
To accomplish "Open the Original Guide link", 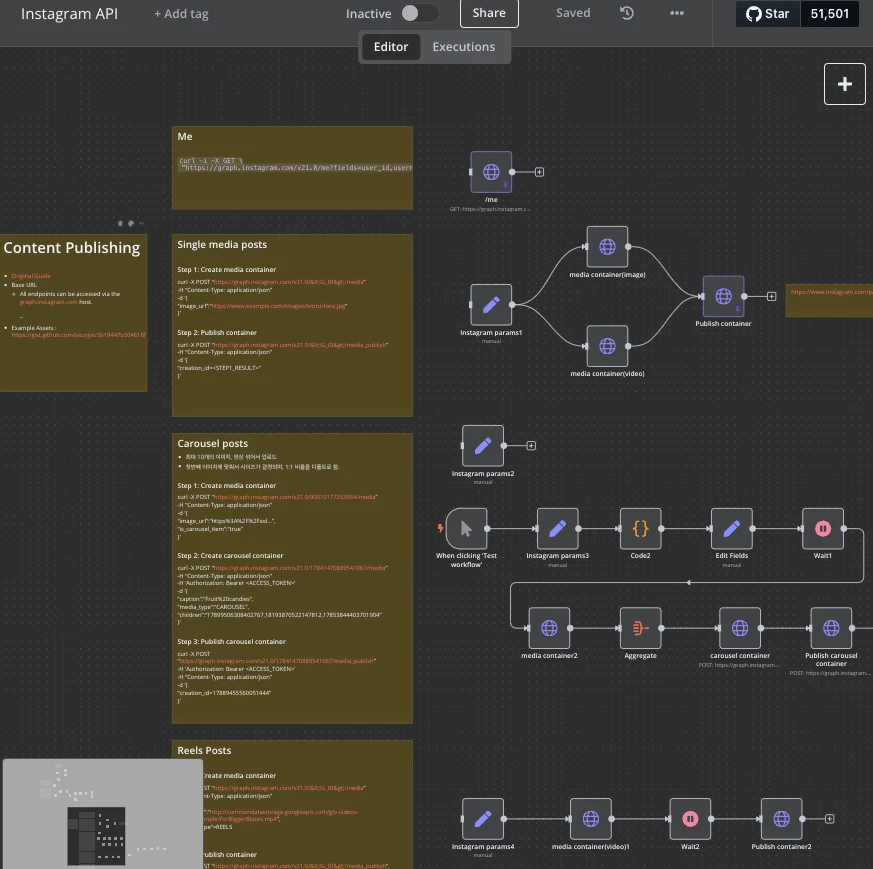I will 31,276.
